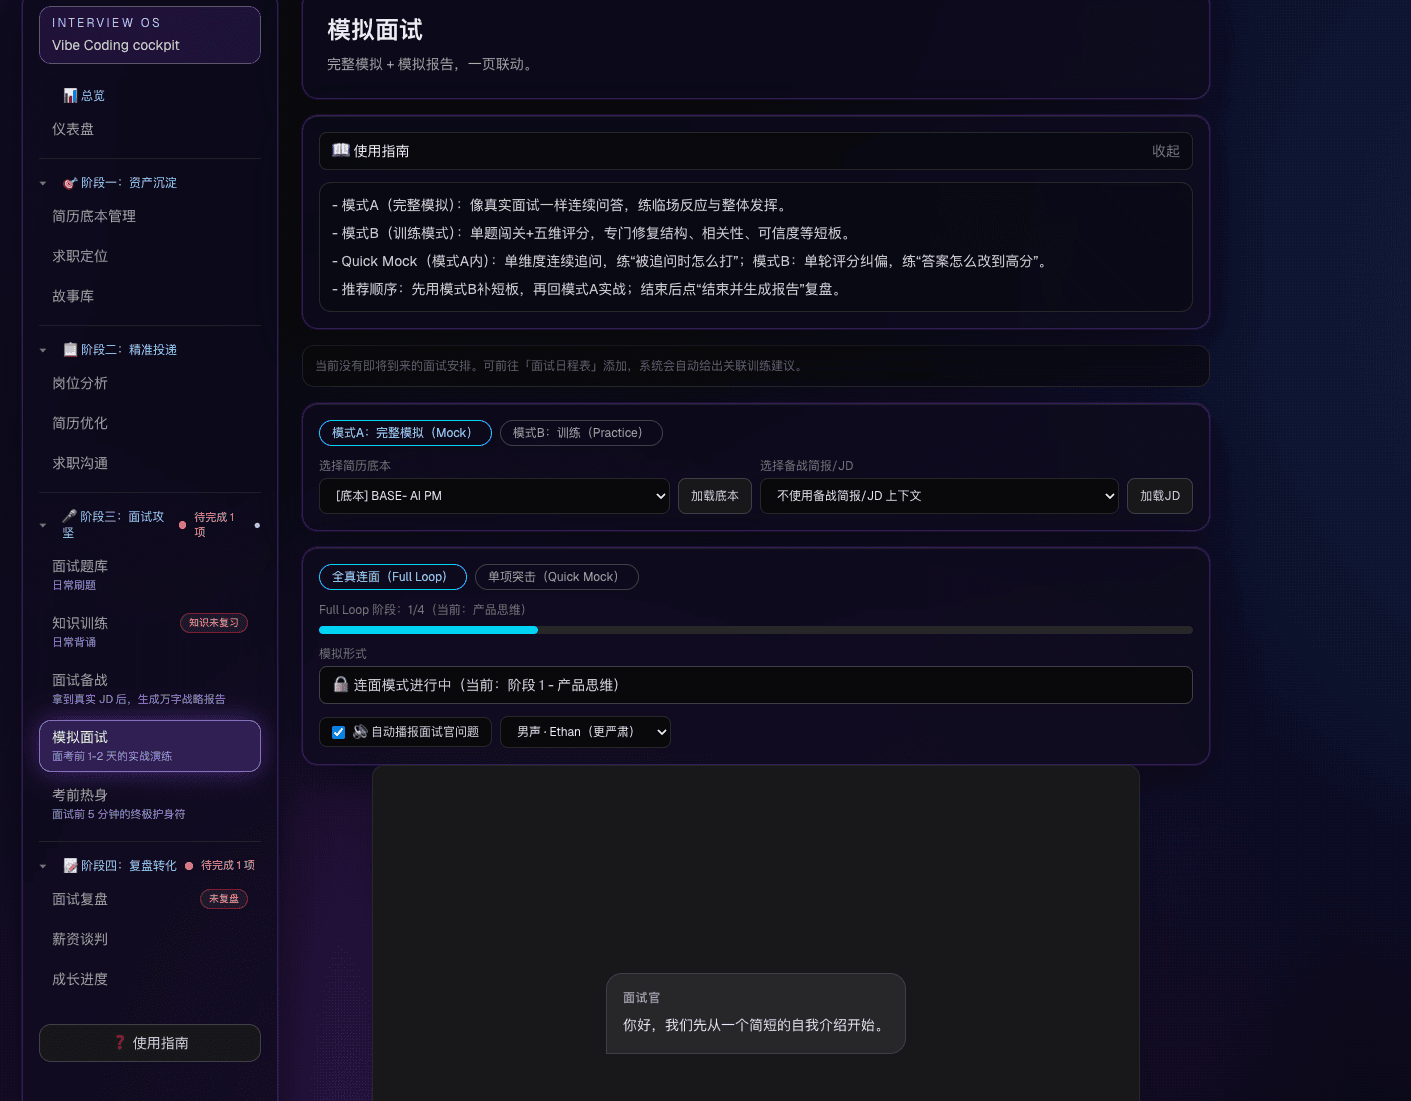Click the 待完成1项 label in 阶段三
Image resolution: width=1411 pixels, height=1101 pixels.
[x=214, y=525]
